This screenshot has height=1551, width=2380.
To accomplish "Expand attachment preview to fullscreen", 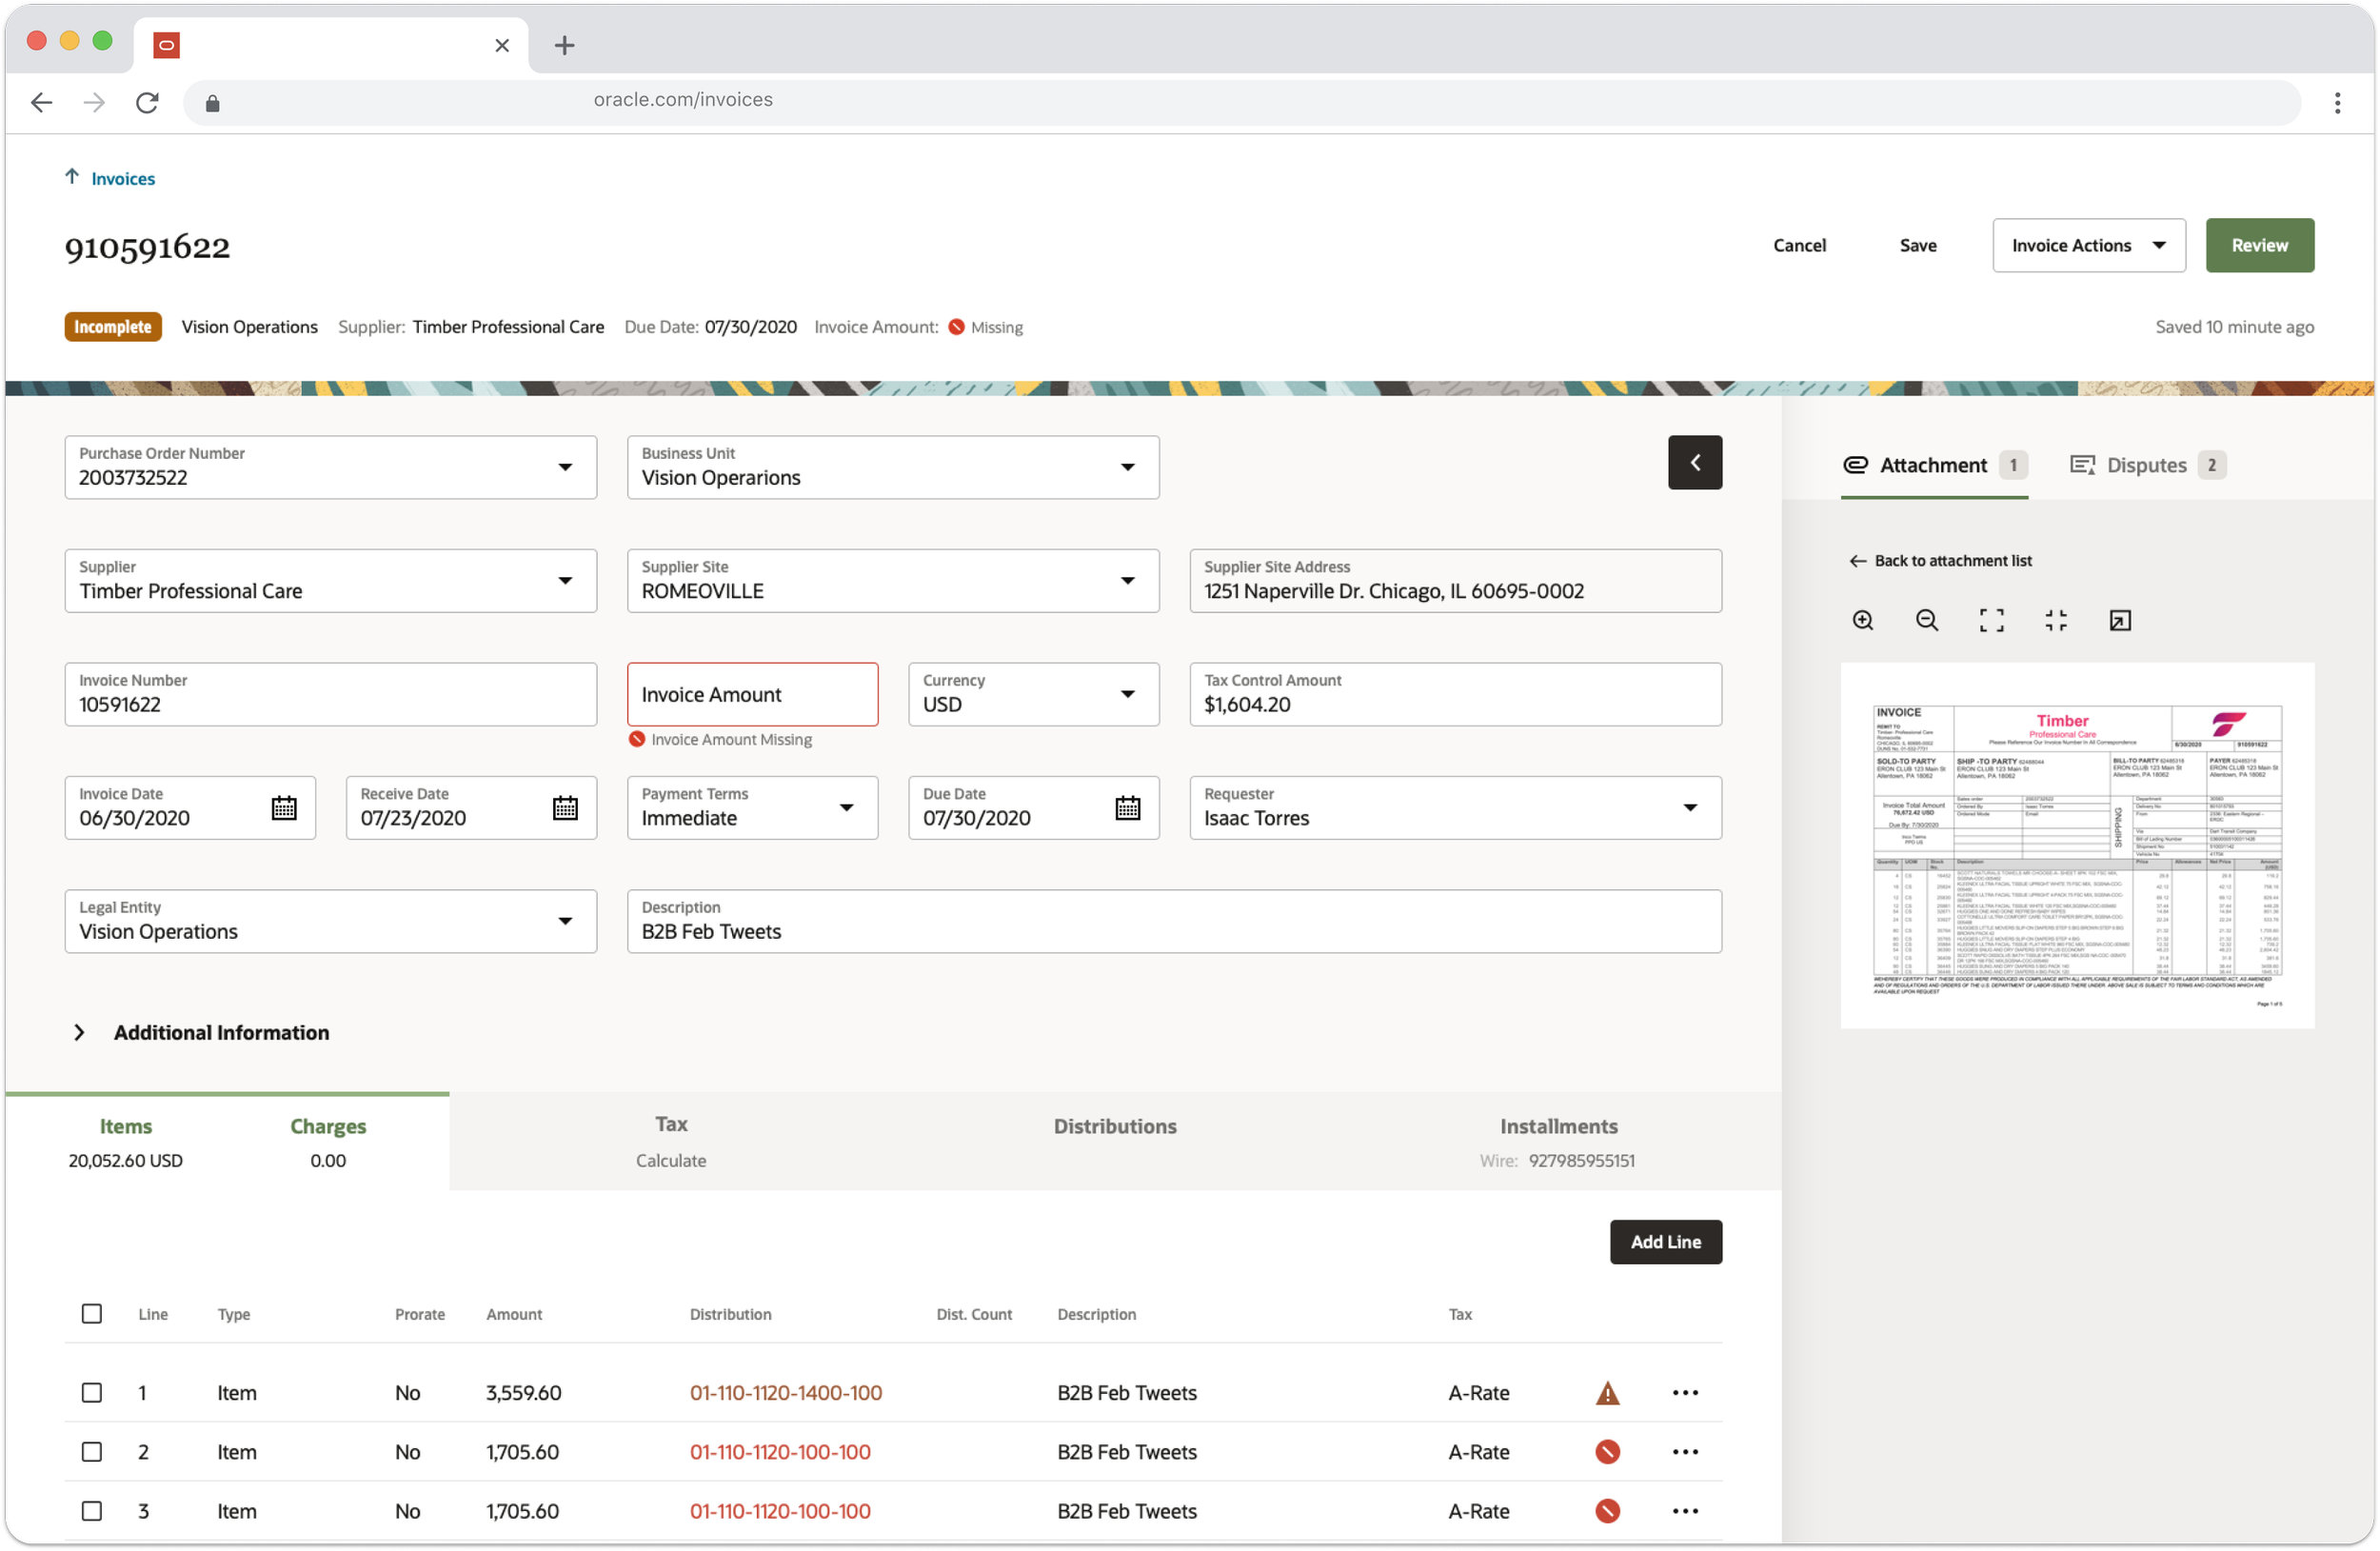I will (1991, 620).
